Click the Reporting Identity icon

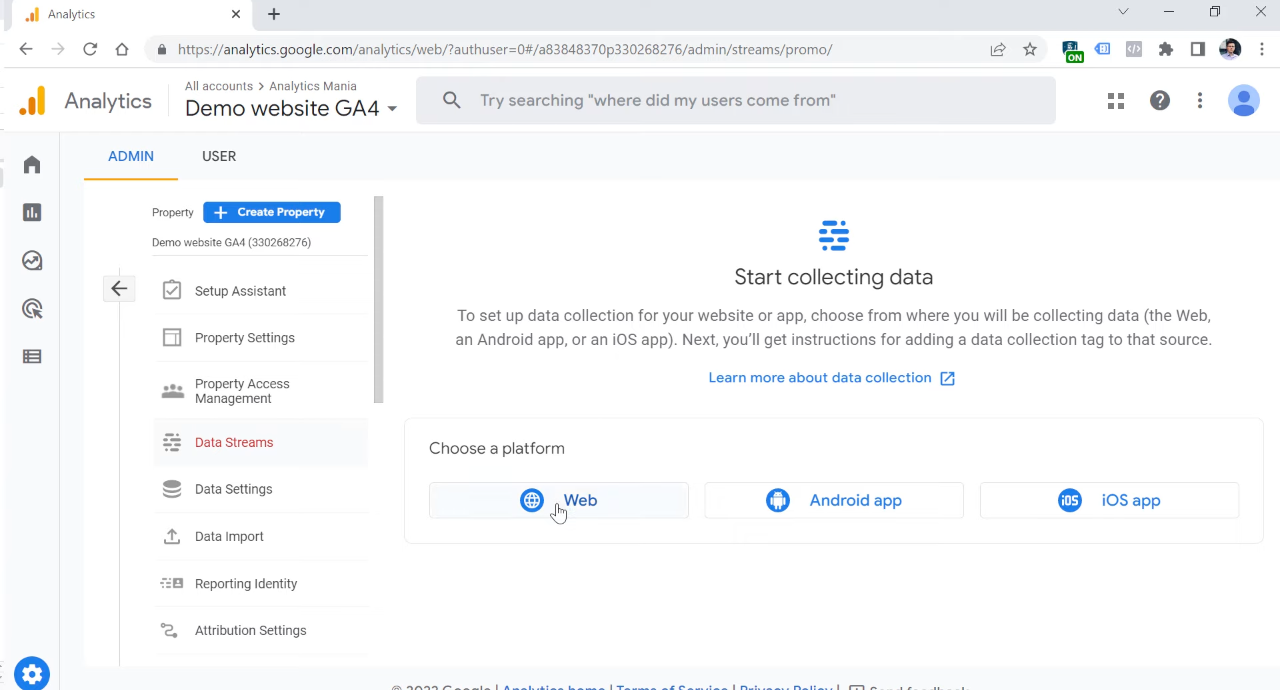[x=172, y=583]
